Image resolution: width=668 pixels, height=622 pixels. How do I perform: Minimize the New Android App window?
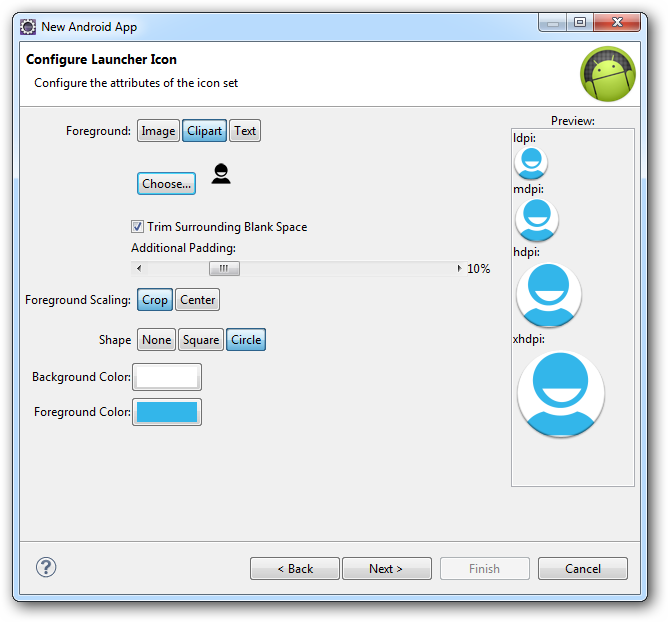pos(553,22)
